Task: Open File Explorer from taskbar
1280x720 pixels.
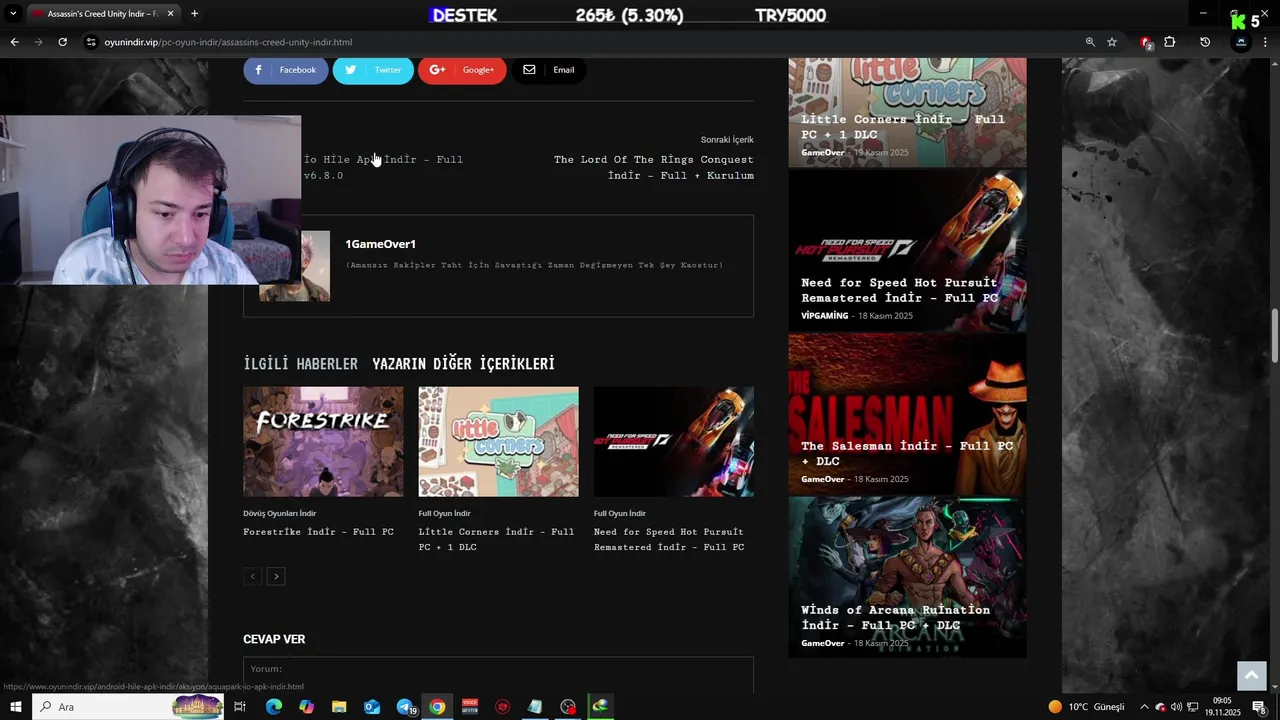Action: pos(339,707)
